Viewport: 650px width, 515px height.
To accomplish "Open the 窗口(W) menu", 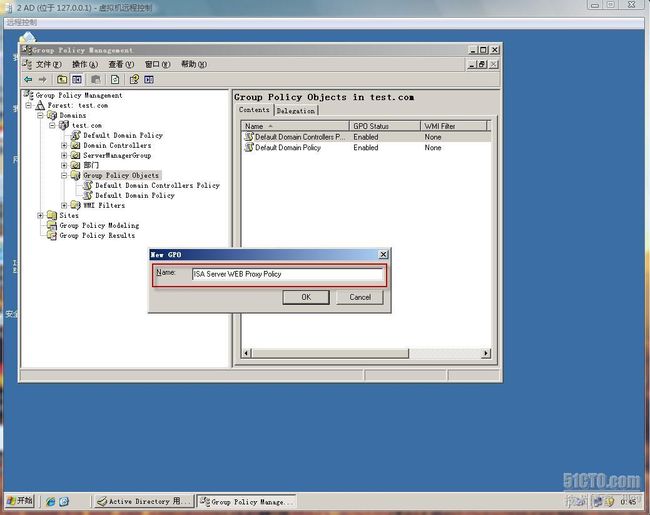I will coord(158,64).
